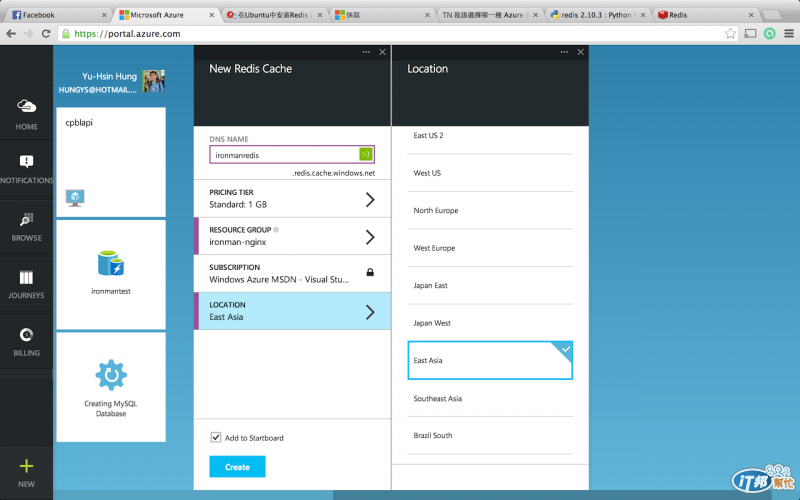Click the ironman-nginx resource group value

pos(238,242)
